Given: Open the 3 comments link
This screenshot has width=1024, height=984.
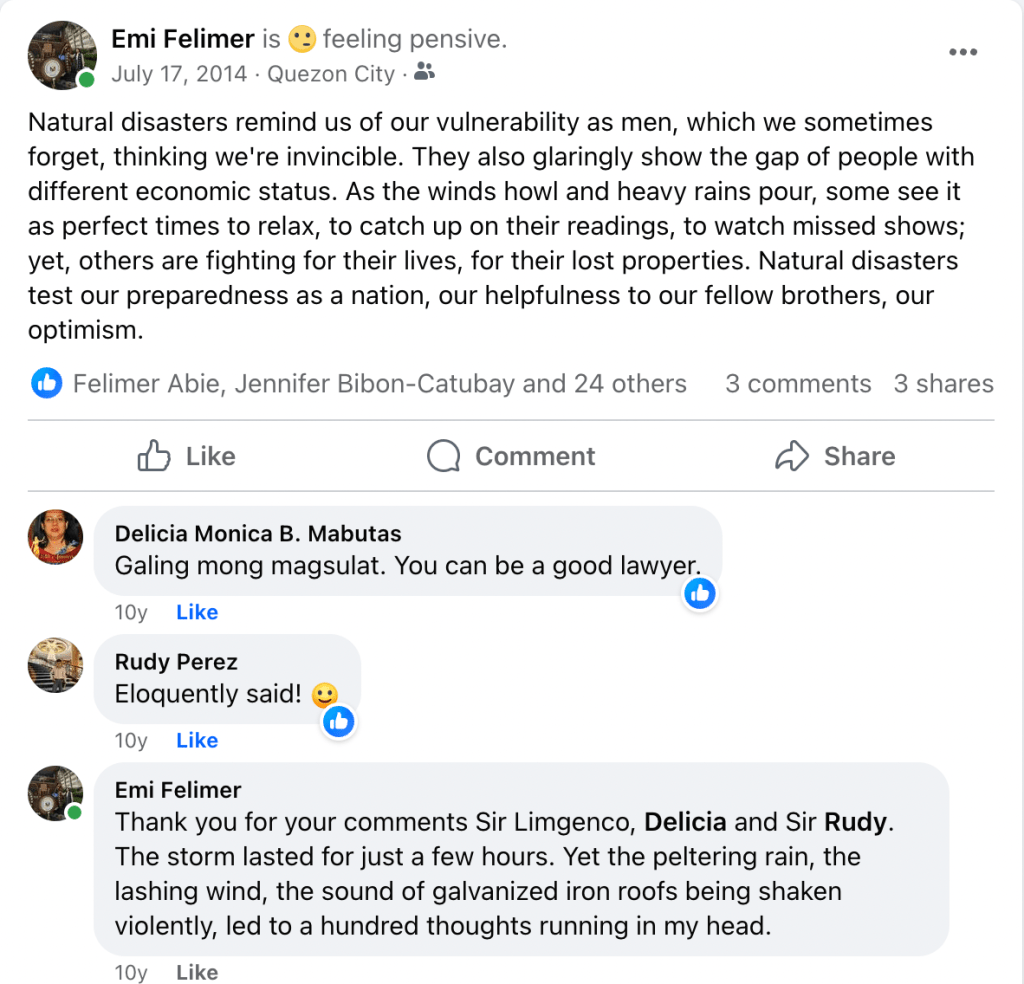Looking at the screenshot, I should click(798, 384).
